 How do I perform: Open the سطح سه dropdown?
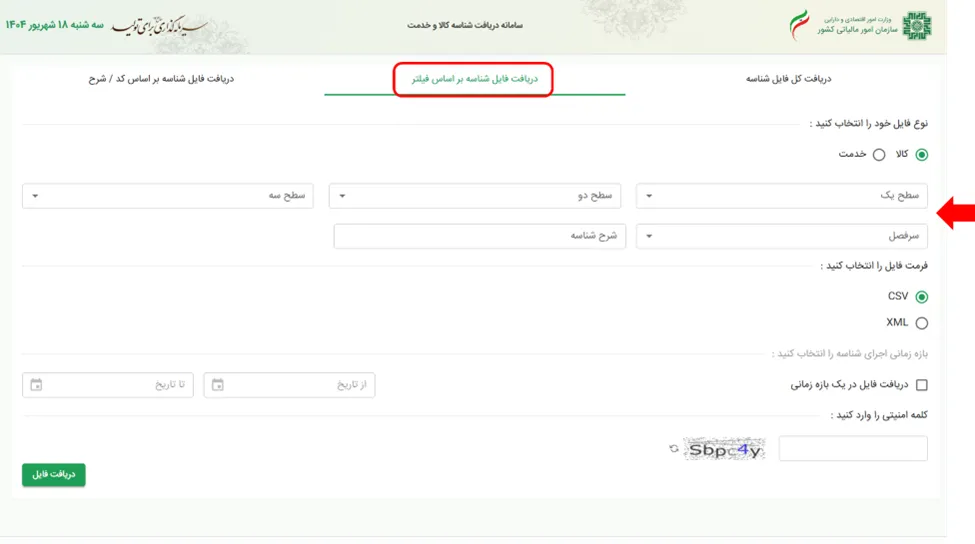coord(168,196)
